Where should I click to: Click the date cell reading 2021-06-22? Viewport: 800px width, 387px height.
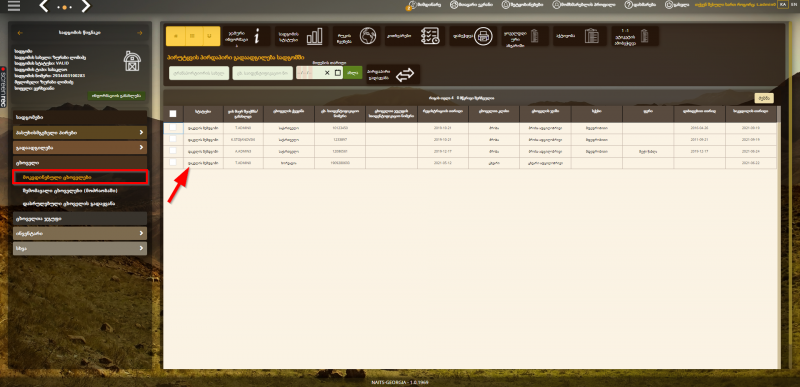(x=751, y=162)
